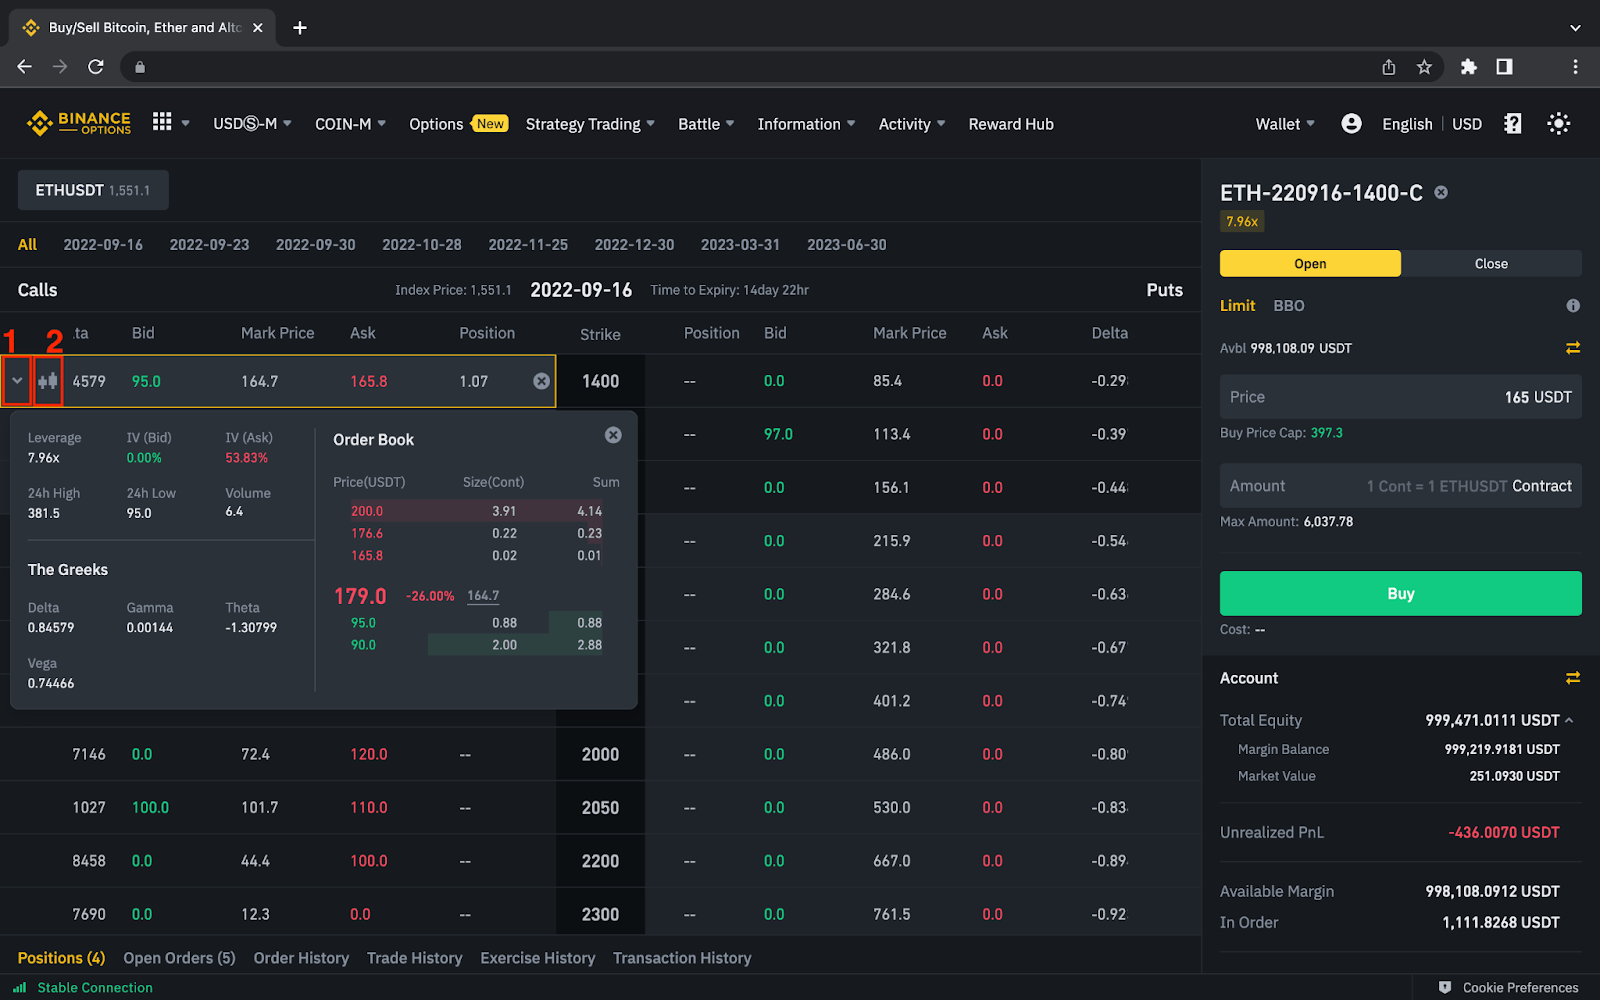The image size is (1600, 1000).
Task: Click the green Buy button
Action: [x=1399, y=593]
